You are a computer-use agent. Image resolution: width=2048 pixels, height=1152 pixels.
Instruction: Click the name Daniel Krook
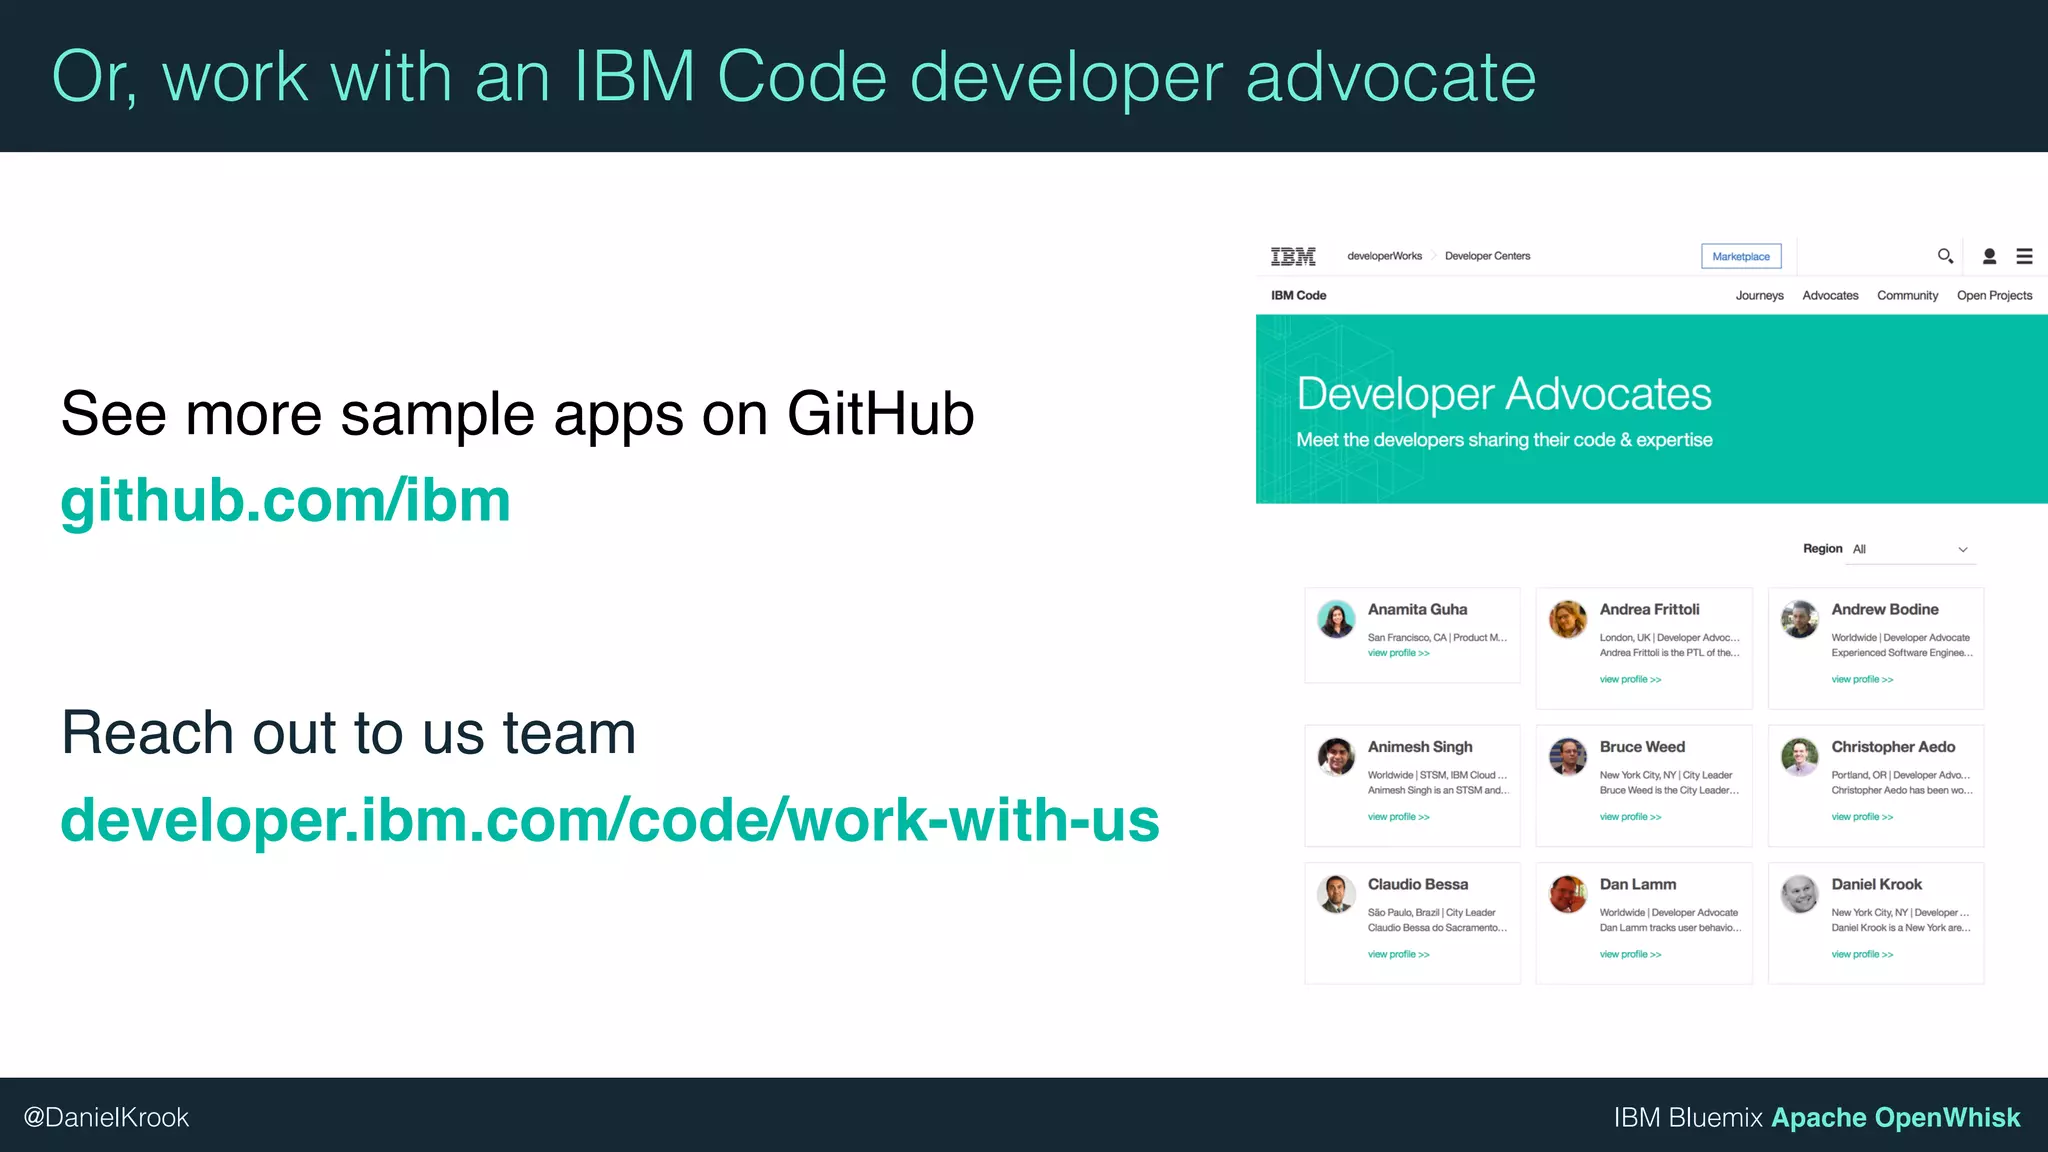click(1876, 884)
